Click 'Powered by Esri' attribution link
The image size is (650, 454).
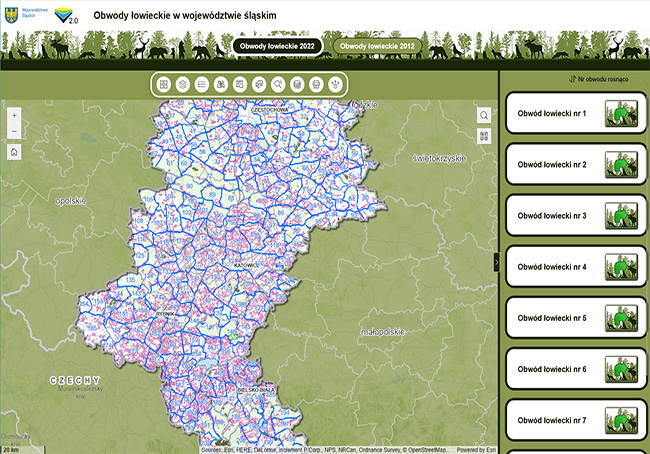pos(476,450)
